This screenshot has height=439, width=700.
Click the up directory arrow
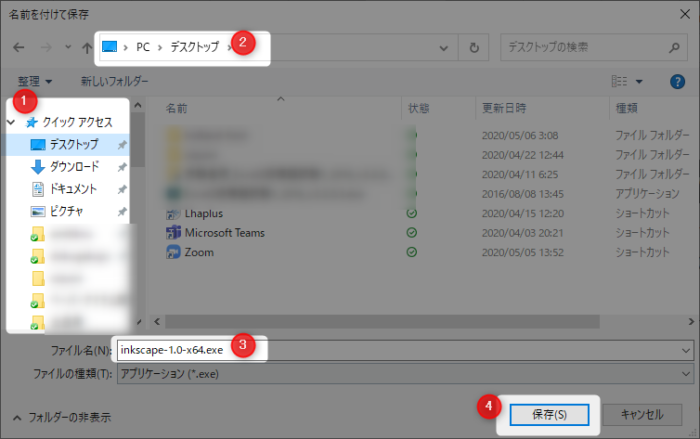(86, 47)
